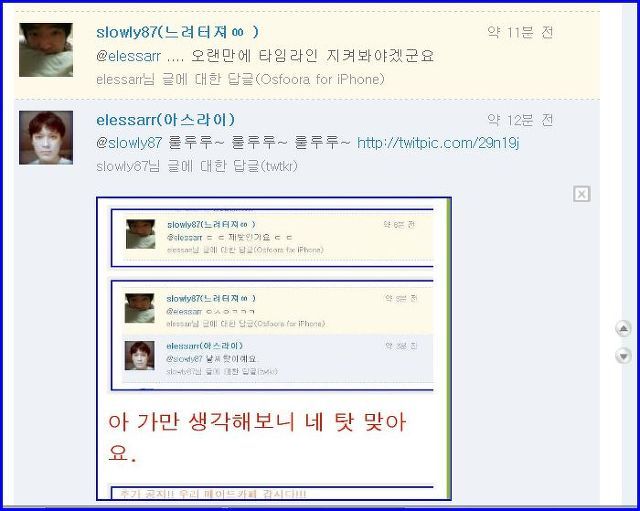Close the embedded twitpic image preview
The width and height of the screenshot is (640, 511).
(x=582, y=194)
